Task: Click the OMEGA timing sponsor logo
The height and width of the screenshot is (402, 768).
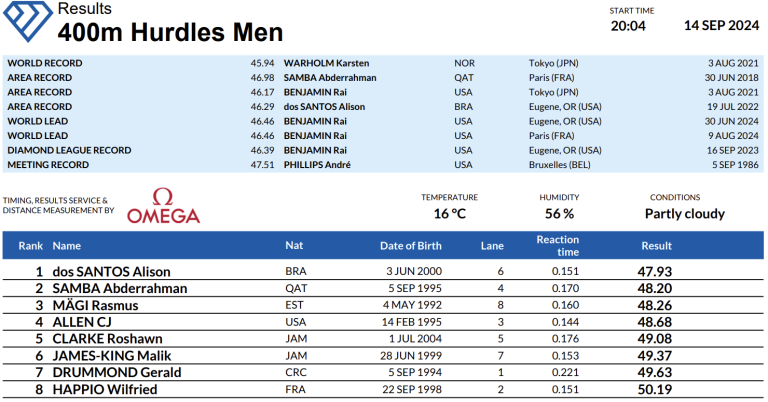Action: click(x=162, y=205)
